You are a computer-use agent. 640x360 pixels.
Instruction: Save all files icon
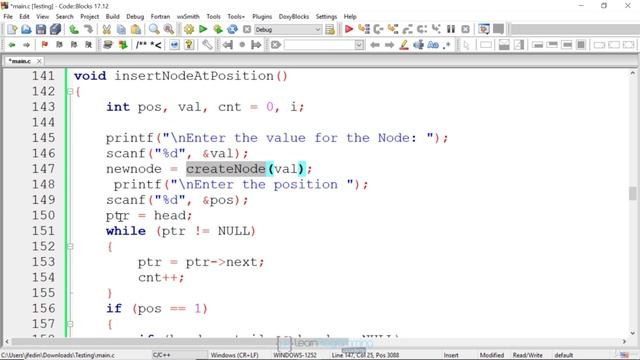click(x=56, y=29)
